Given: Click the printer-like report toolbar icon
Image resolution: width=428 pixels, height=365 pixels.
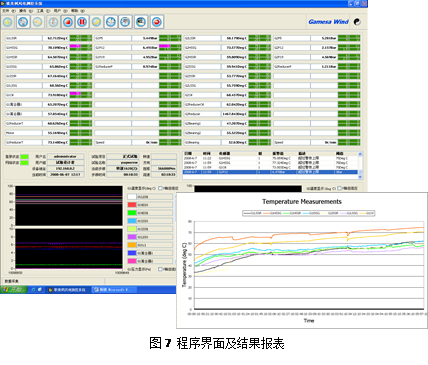Looking at the screenshot, I should (x=125, y=22).
